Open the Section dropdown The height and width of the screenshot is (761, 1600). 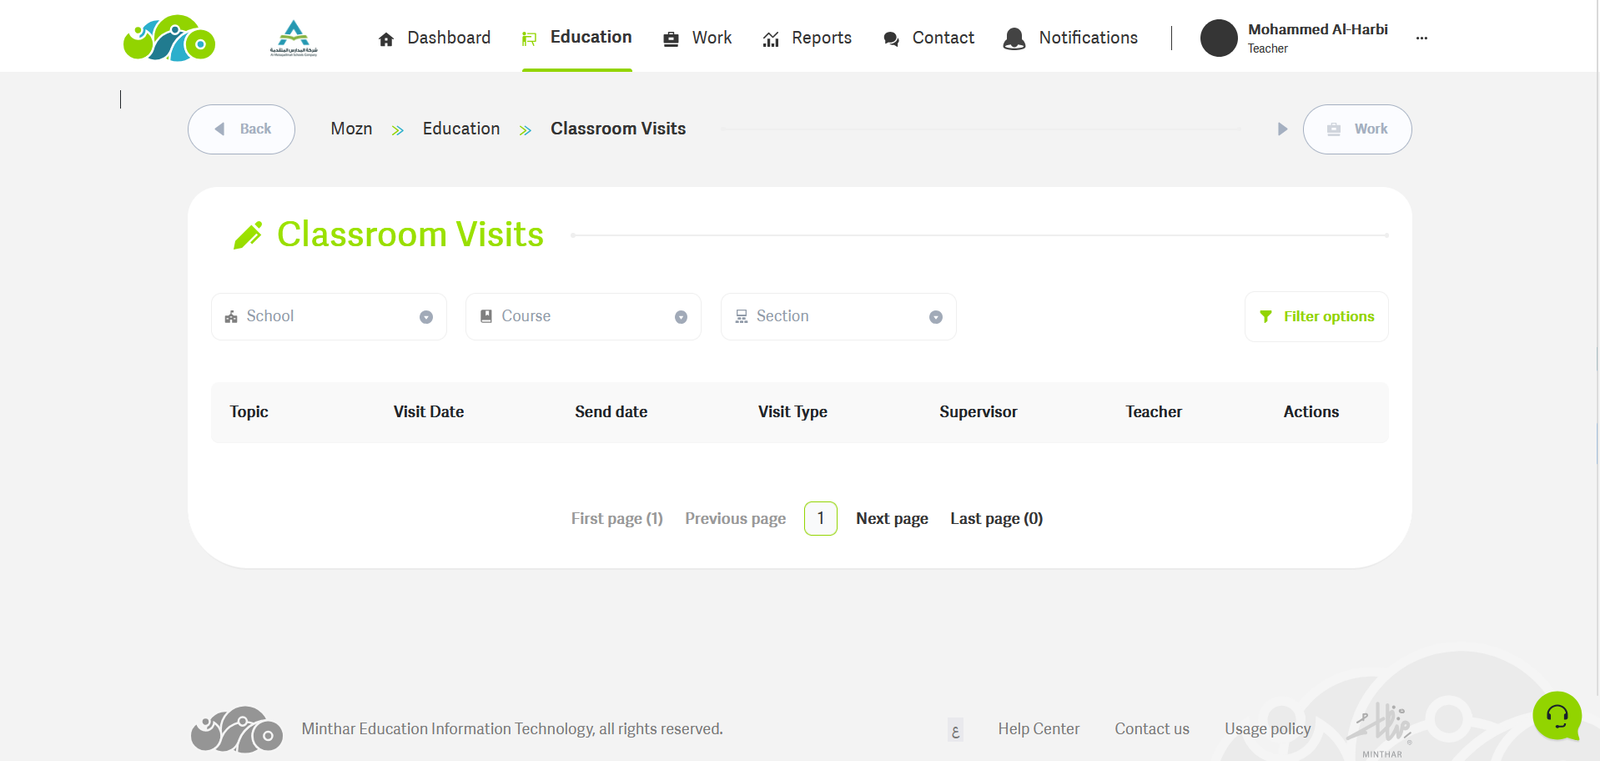(x=838, y=317)
